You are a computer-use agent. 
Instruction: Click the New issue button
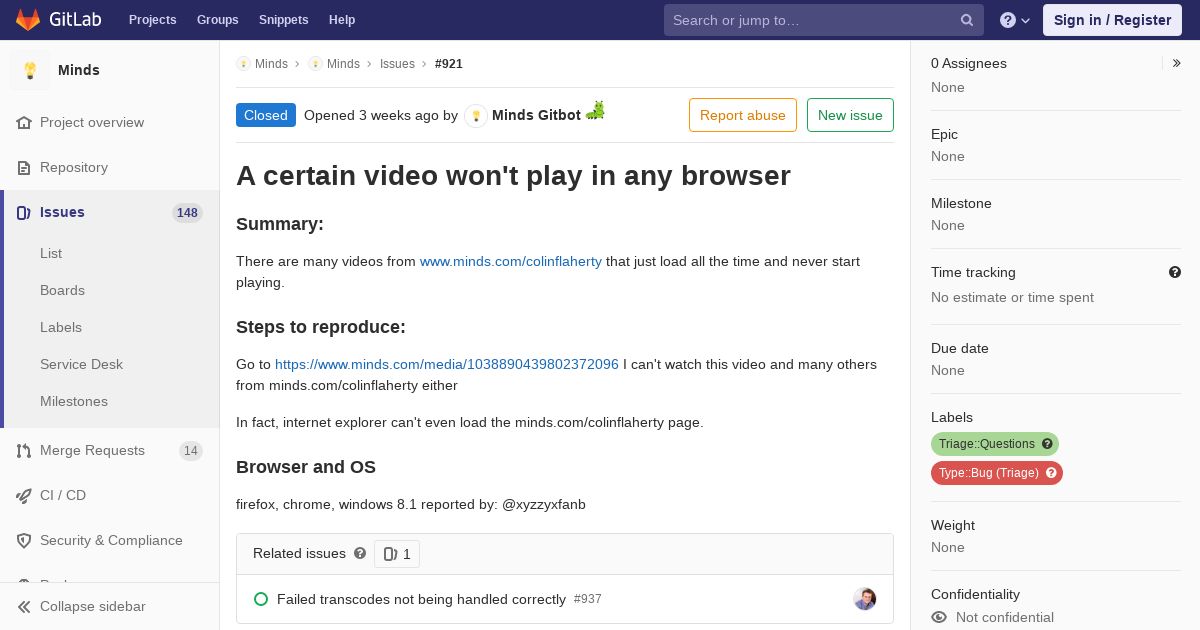(850, 115)
